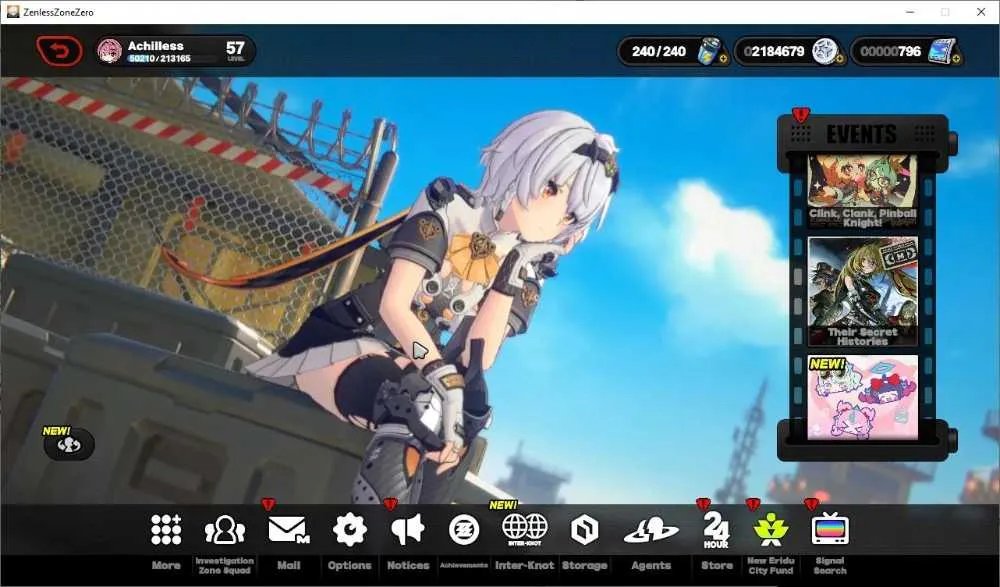This screenshot has height=587, width=1000.
Task: Open the EVENTS panel header
Action: 862,134
